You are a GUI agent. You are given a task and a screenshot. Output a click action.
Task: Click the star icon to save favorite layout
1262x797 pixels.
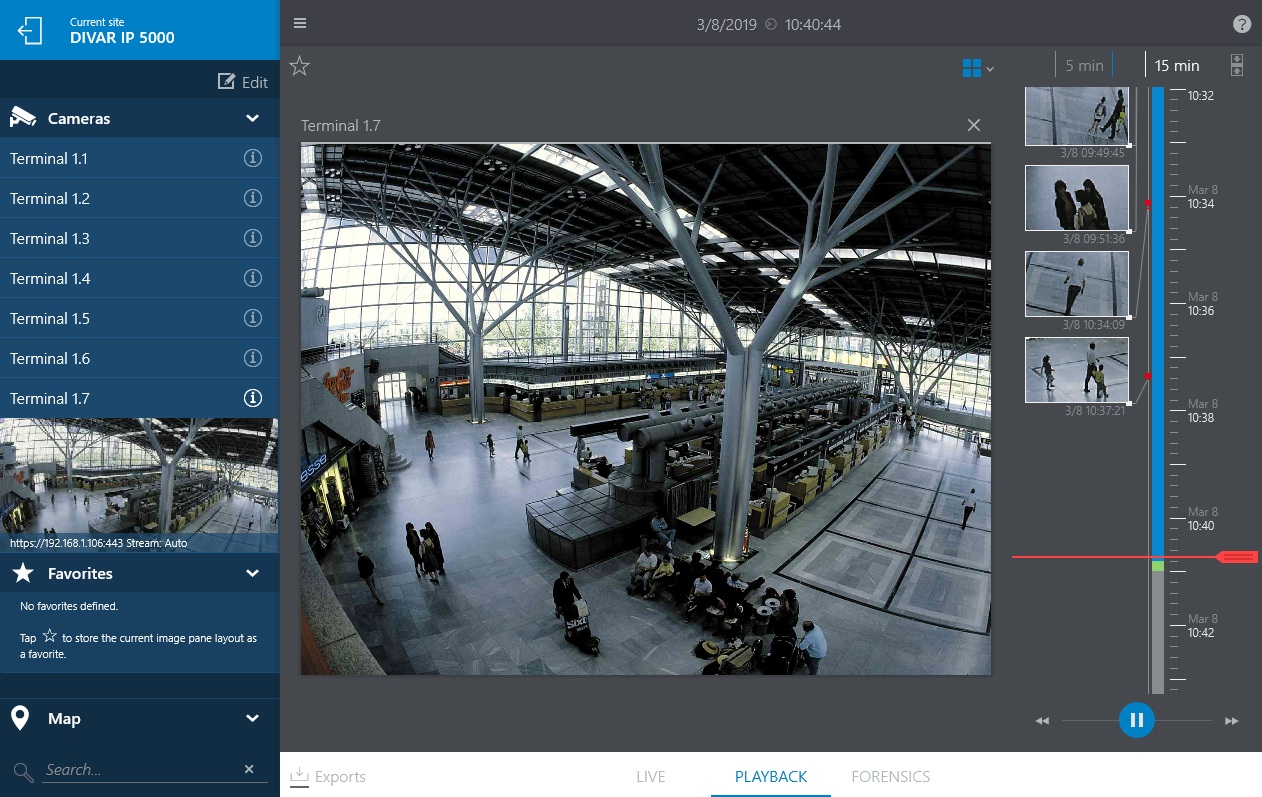coord(299,67)
